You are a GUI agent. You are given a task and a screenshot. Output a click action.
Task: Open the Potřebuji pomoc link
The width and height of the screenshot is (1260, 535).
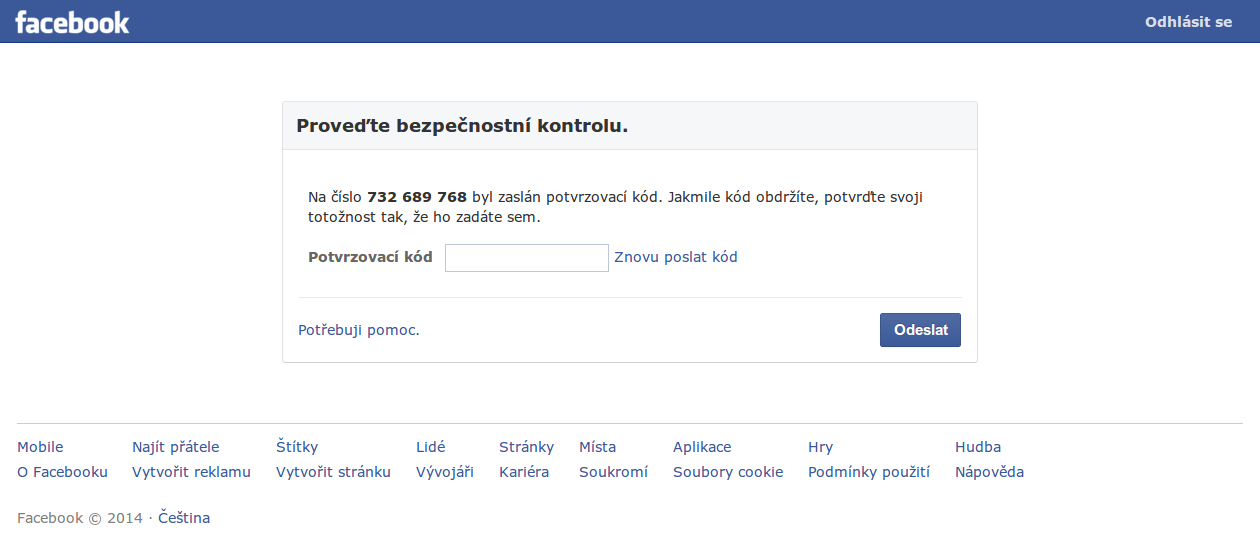coord(359,330)
